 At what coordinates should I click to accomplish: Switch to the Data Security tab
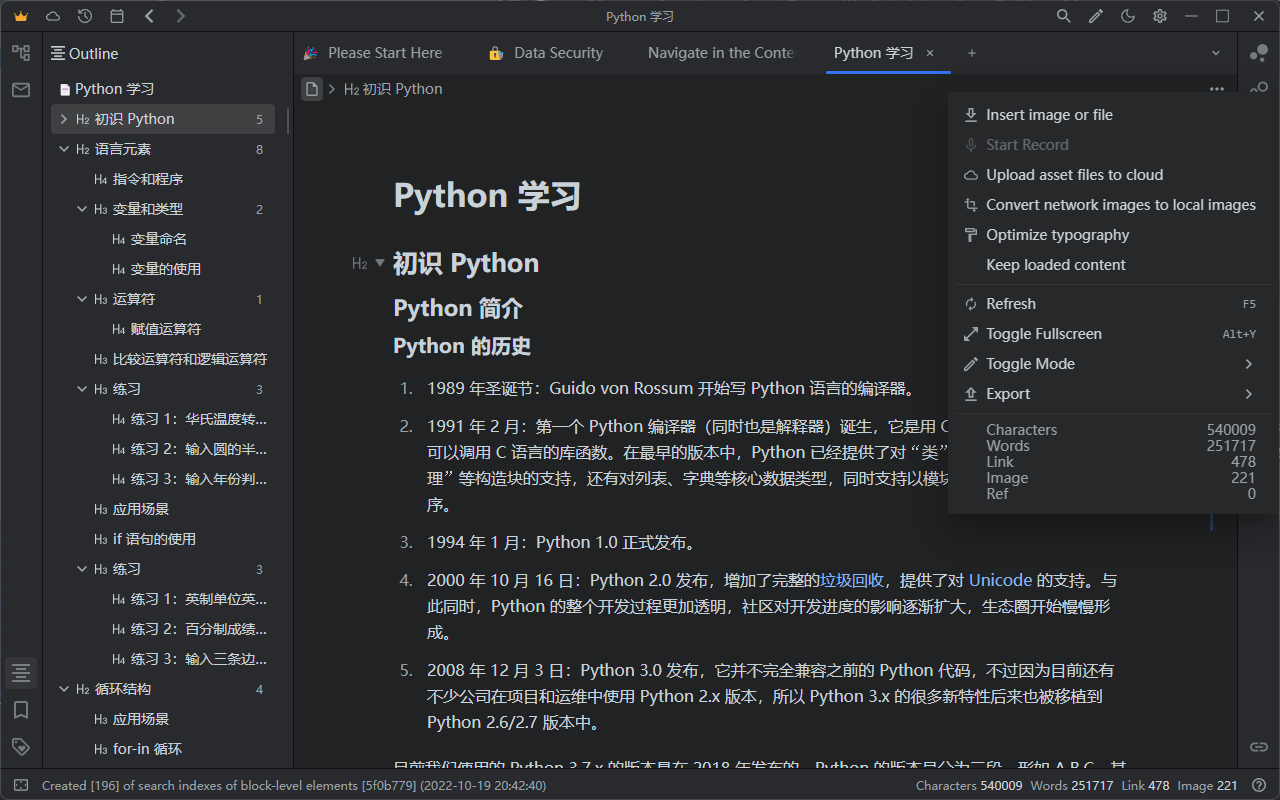click(x=558, y=53)
